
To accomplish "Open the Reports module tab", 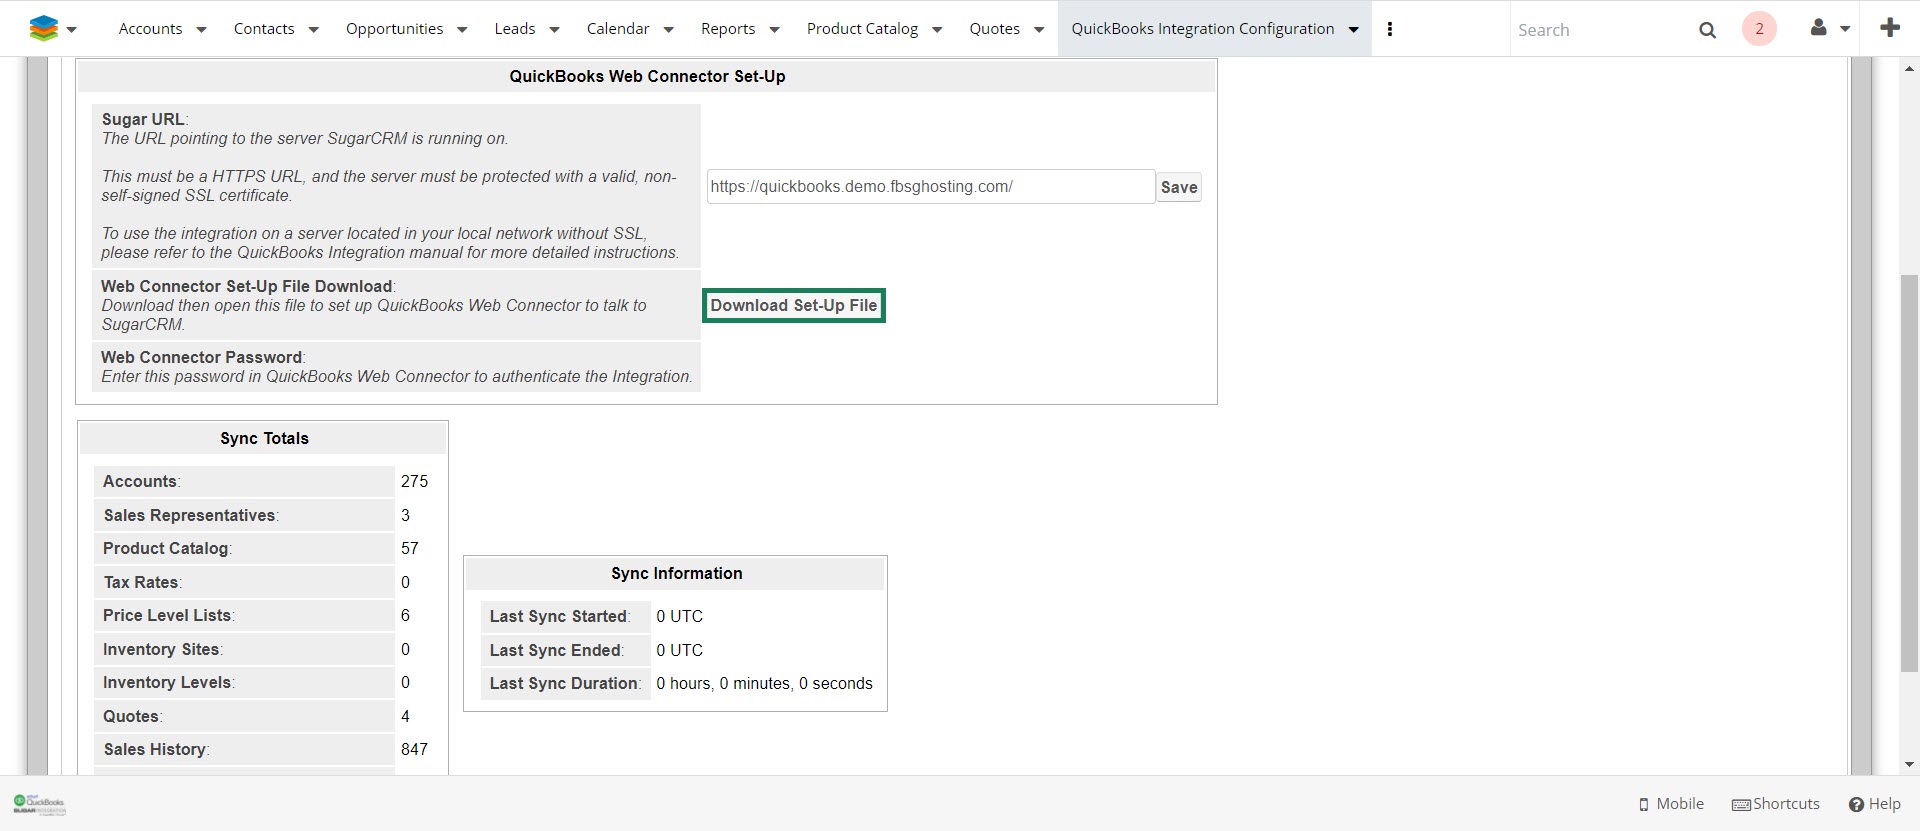I will point(727,29).
